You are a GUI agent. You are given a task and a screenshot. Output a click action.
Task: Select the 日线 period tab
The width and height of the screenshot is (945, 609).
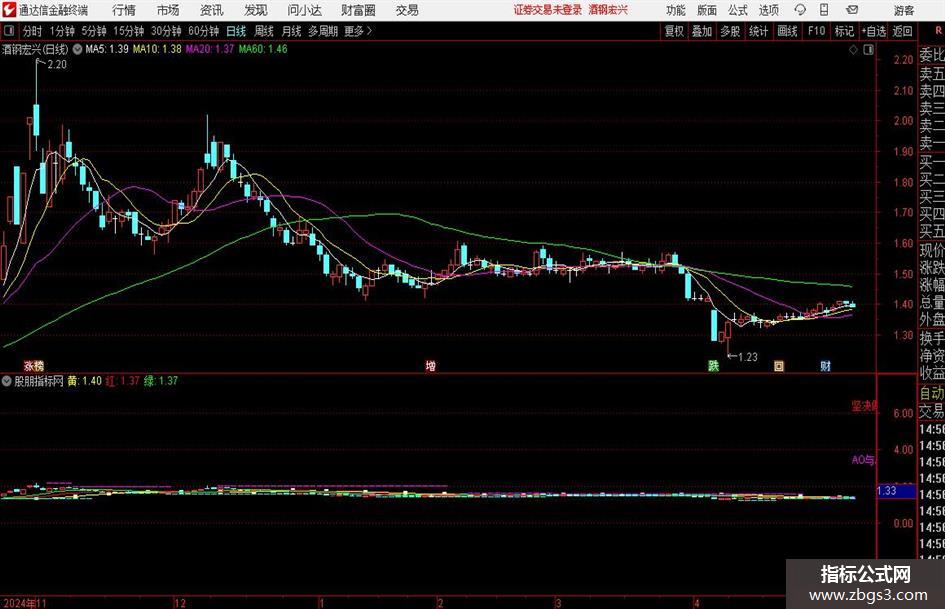[x=236, y=31]
